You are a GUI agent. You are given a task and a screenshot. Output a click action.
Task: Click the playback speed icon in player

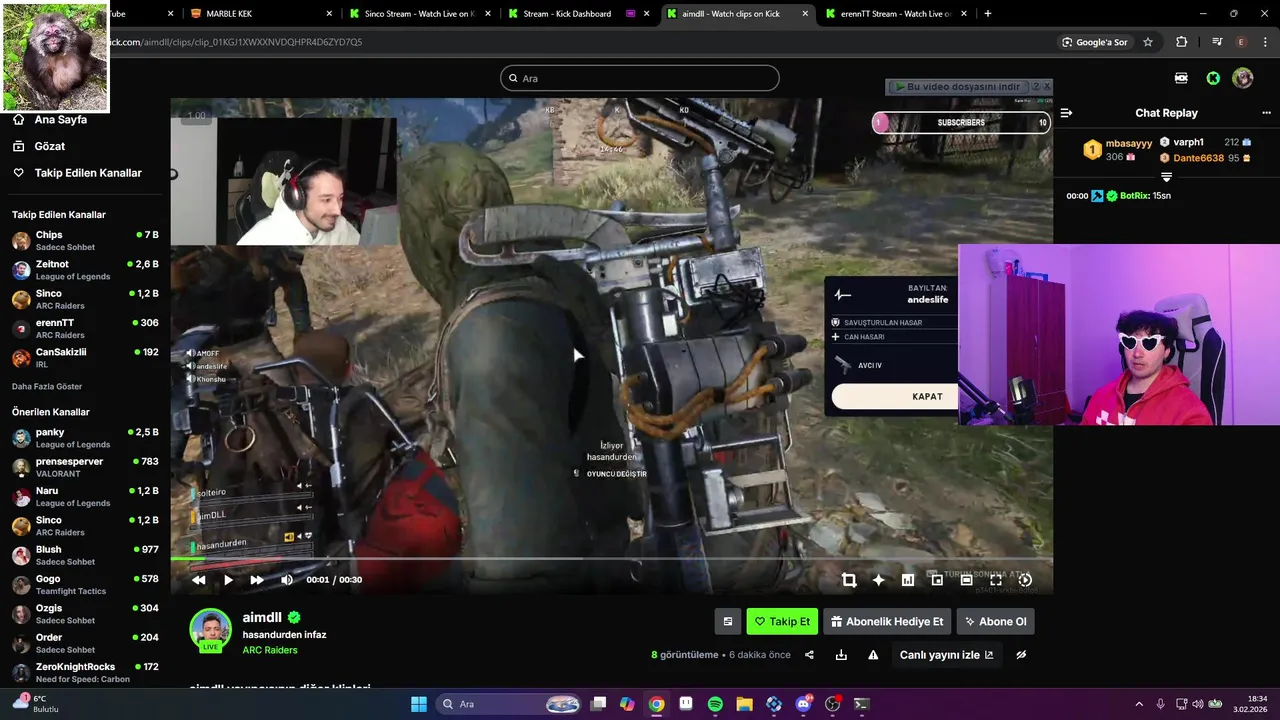pos(1025,580)
